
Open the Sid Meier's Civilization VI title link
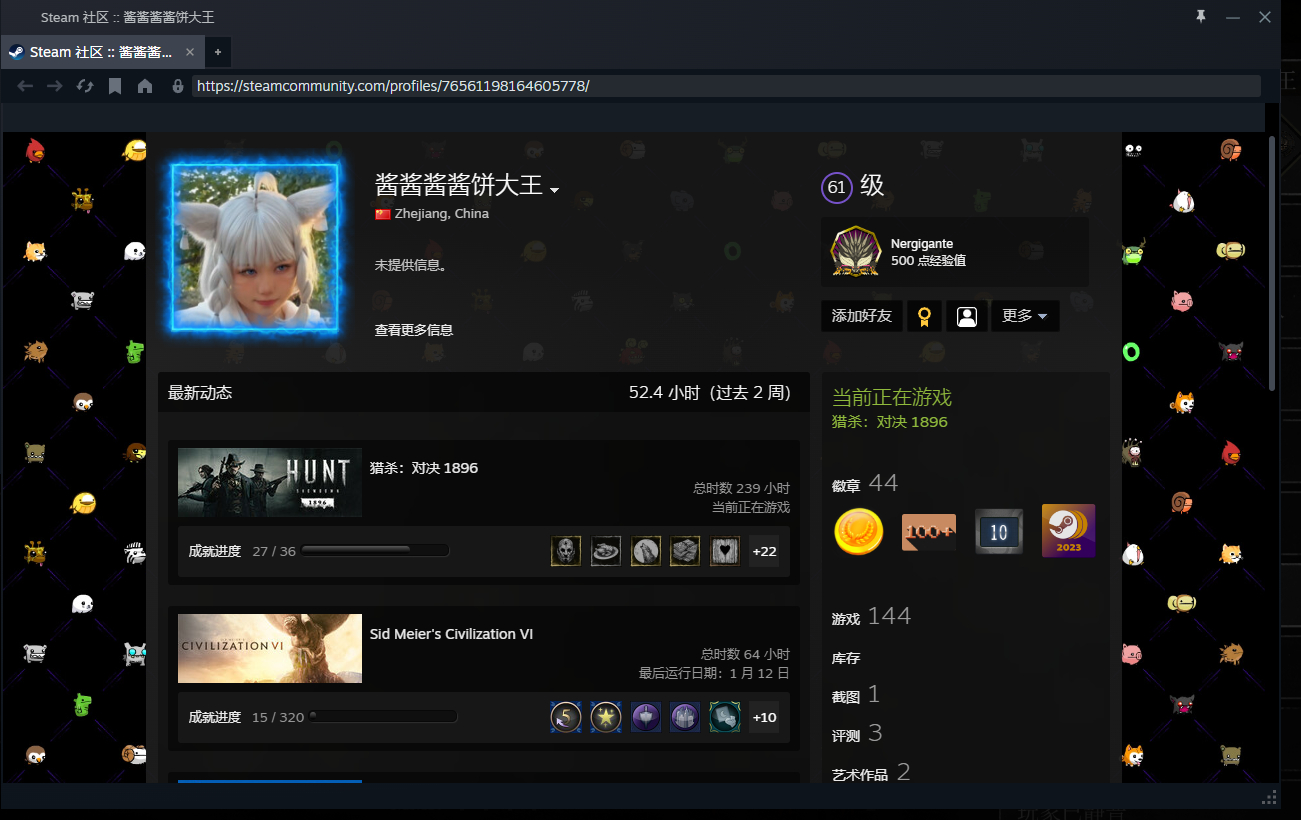point(451,634)
